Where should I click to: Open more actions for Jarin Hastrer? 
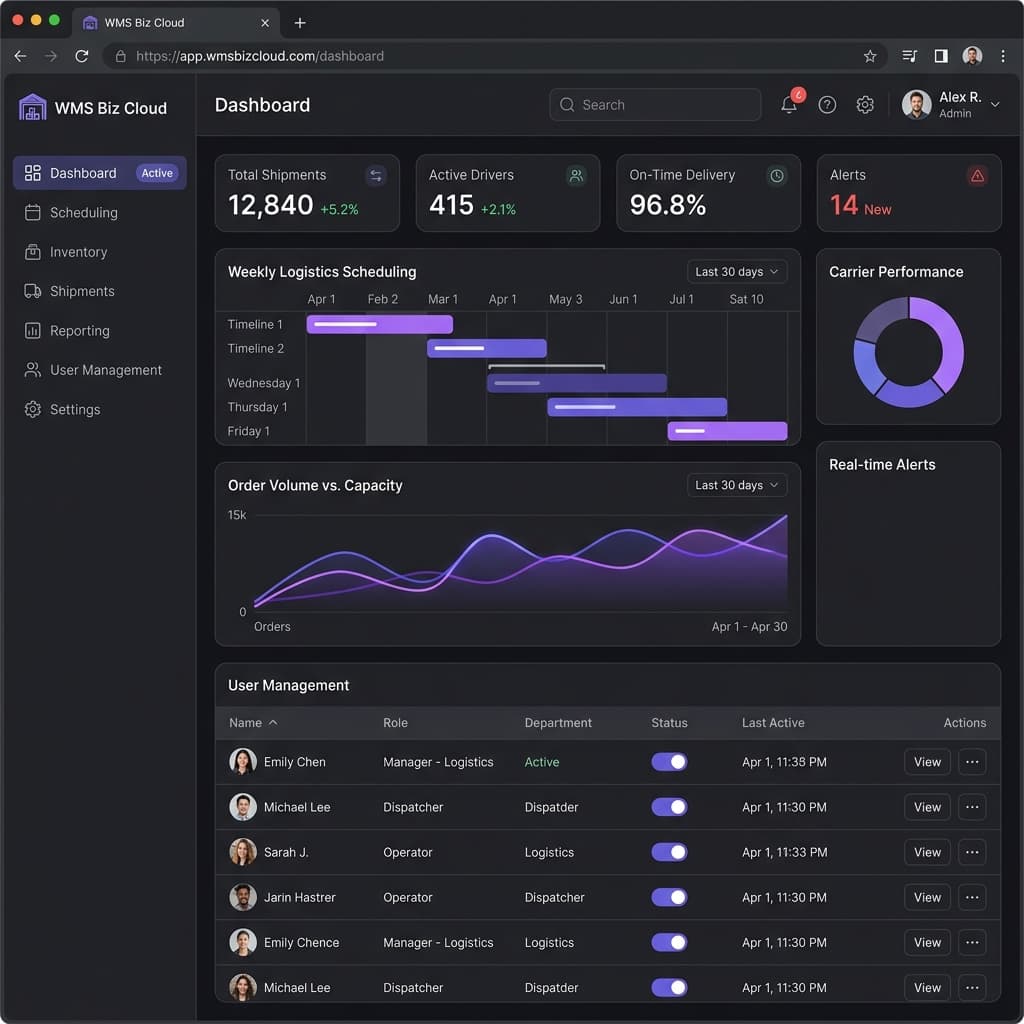(972, 897)
